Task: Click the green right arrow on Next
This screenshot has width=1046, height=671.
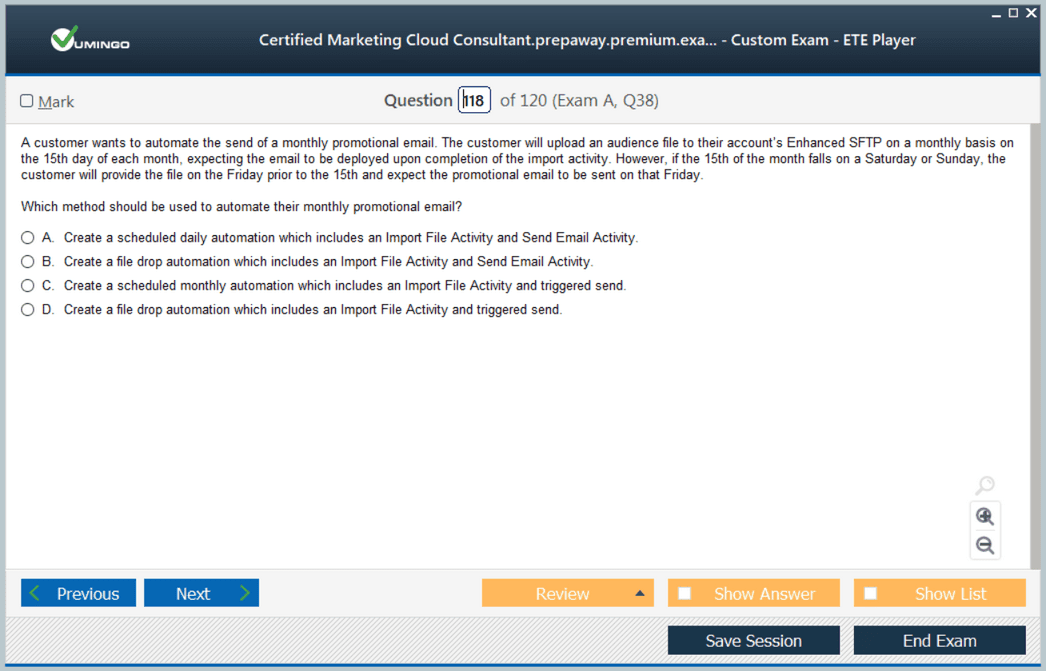Action: [x=244, y=593]
